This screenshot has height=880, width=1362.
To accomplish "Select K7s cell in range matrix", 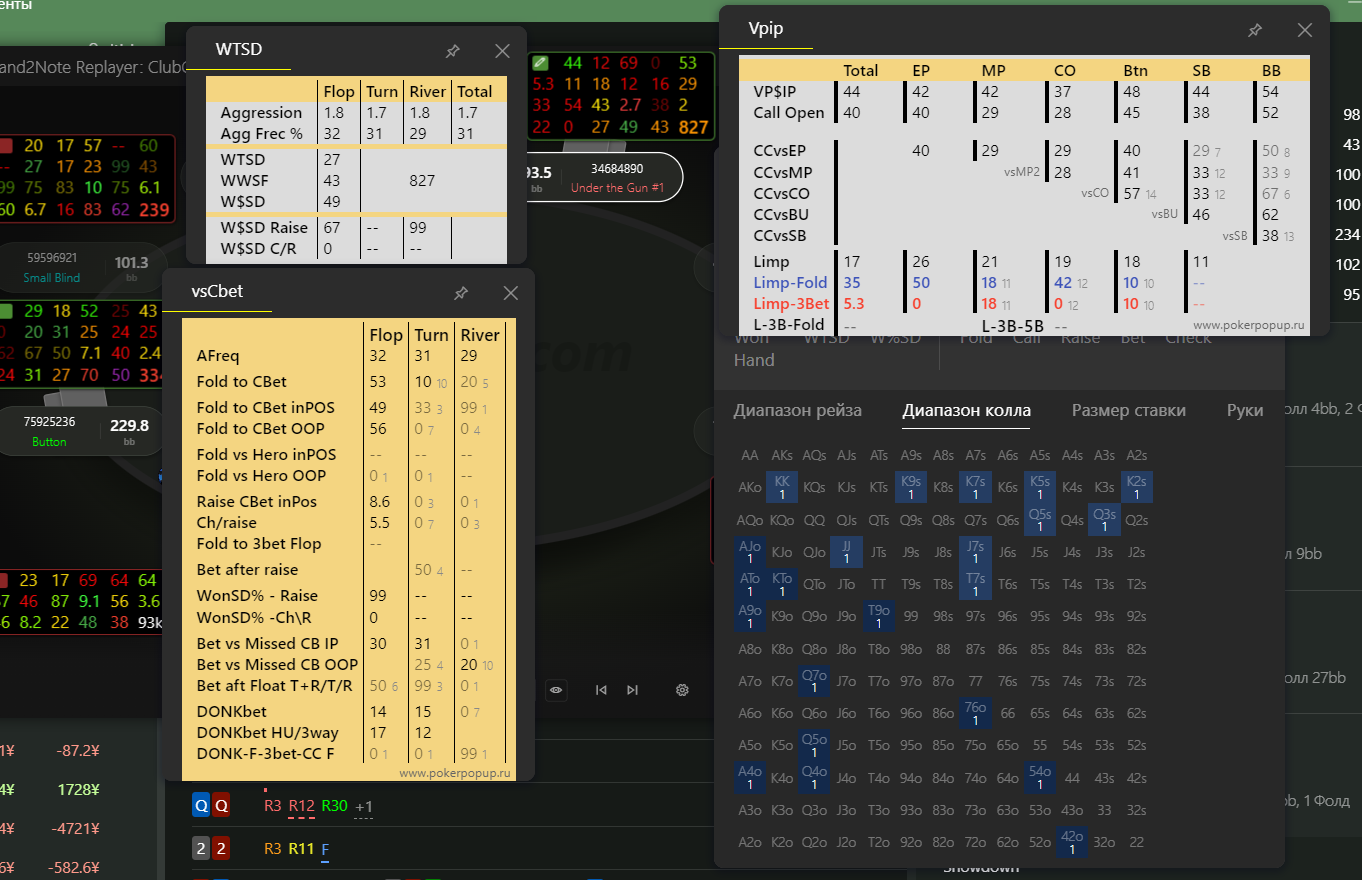I will click(975, 487).
